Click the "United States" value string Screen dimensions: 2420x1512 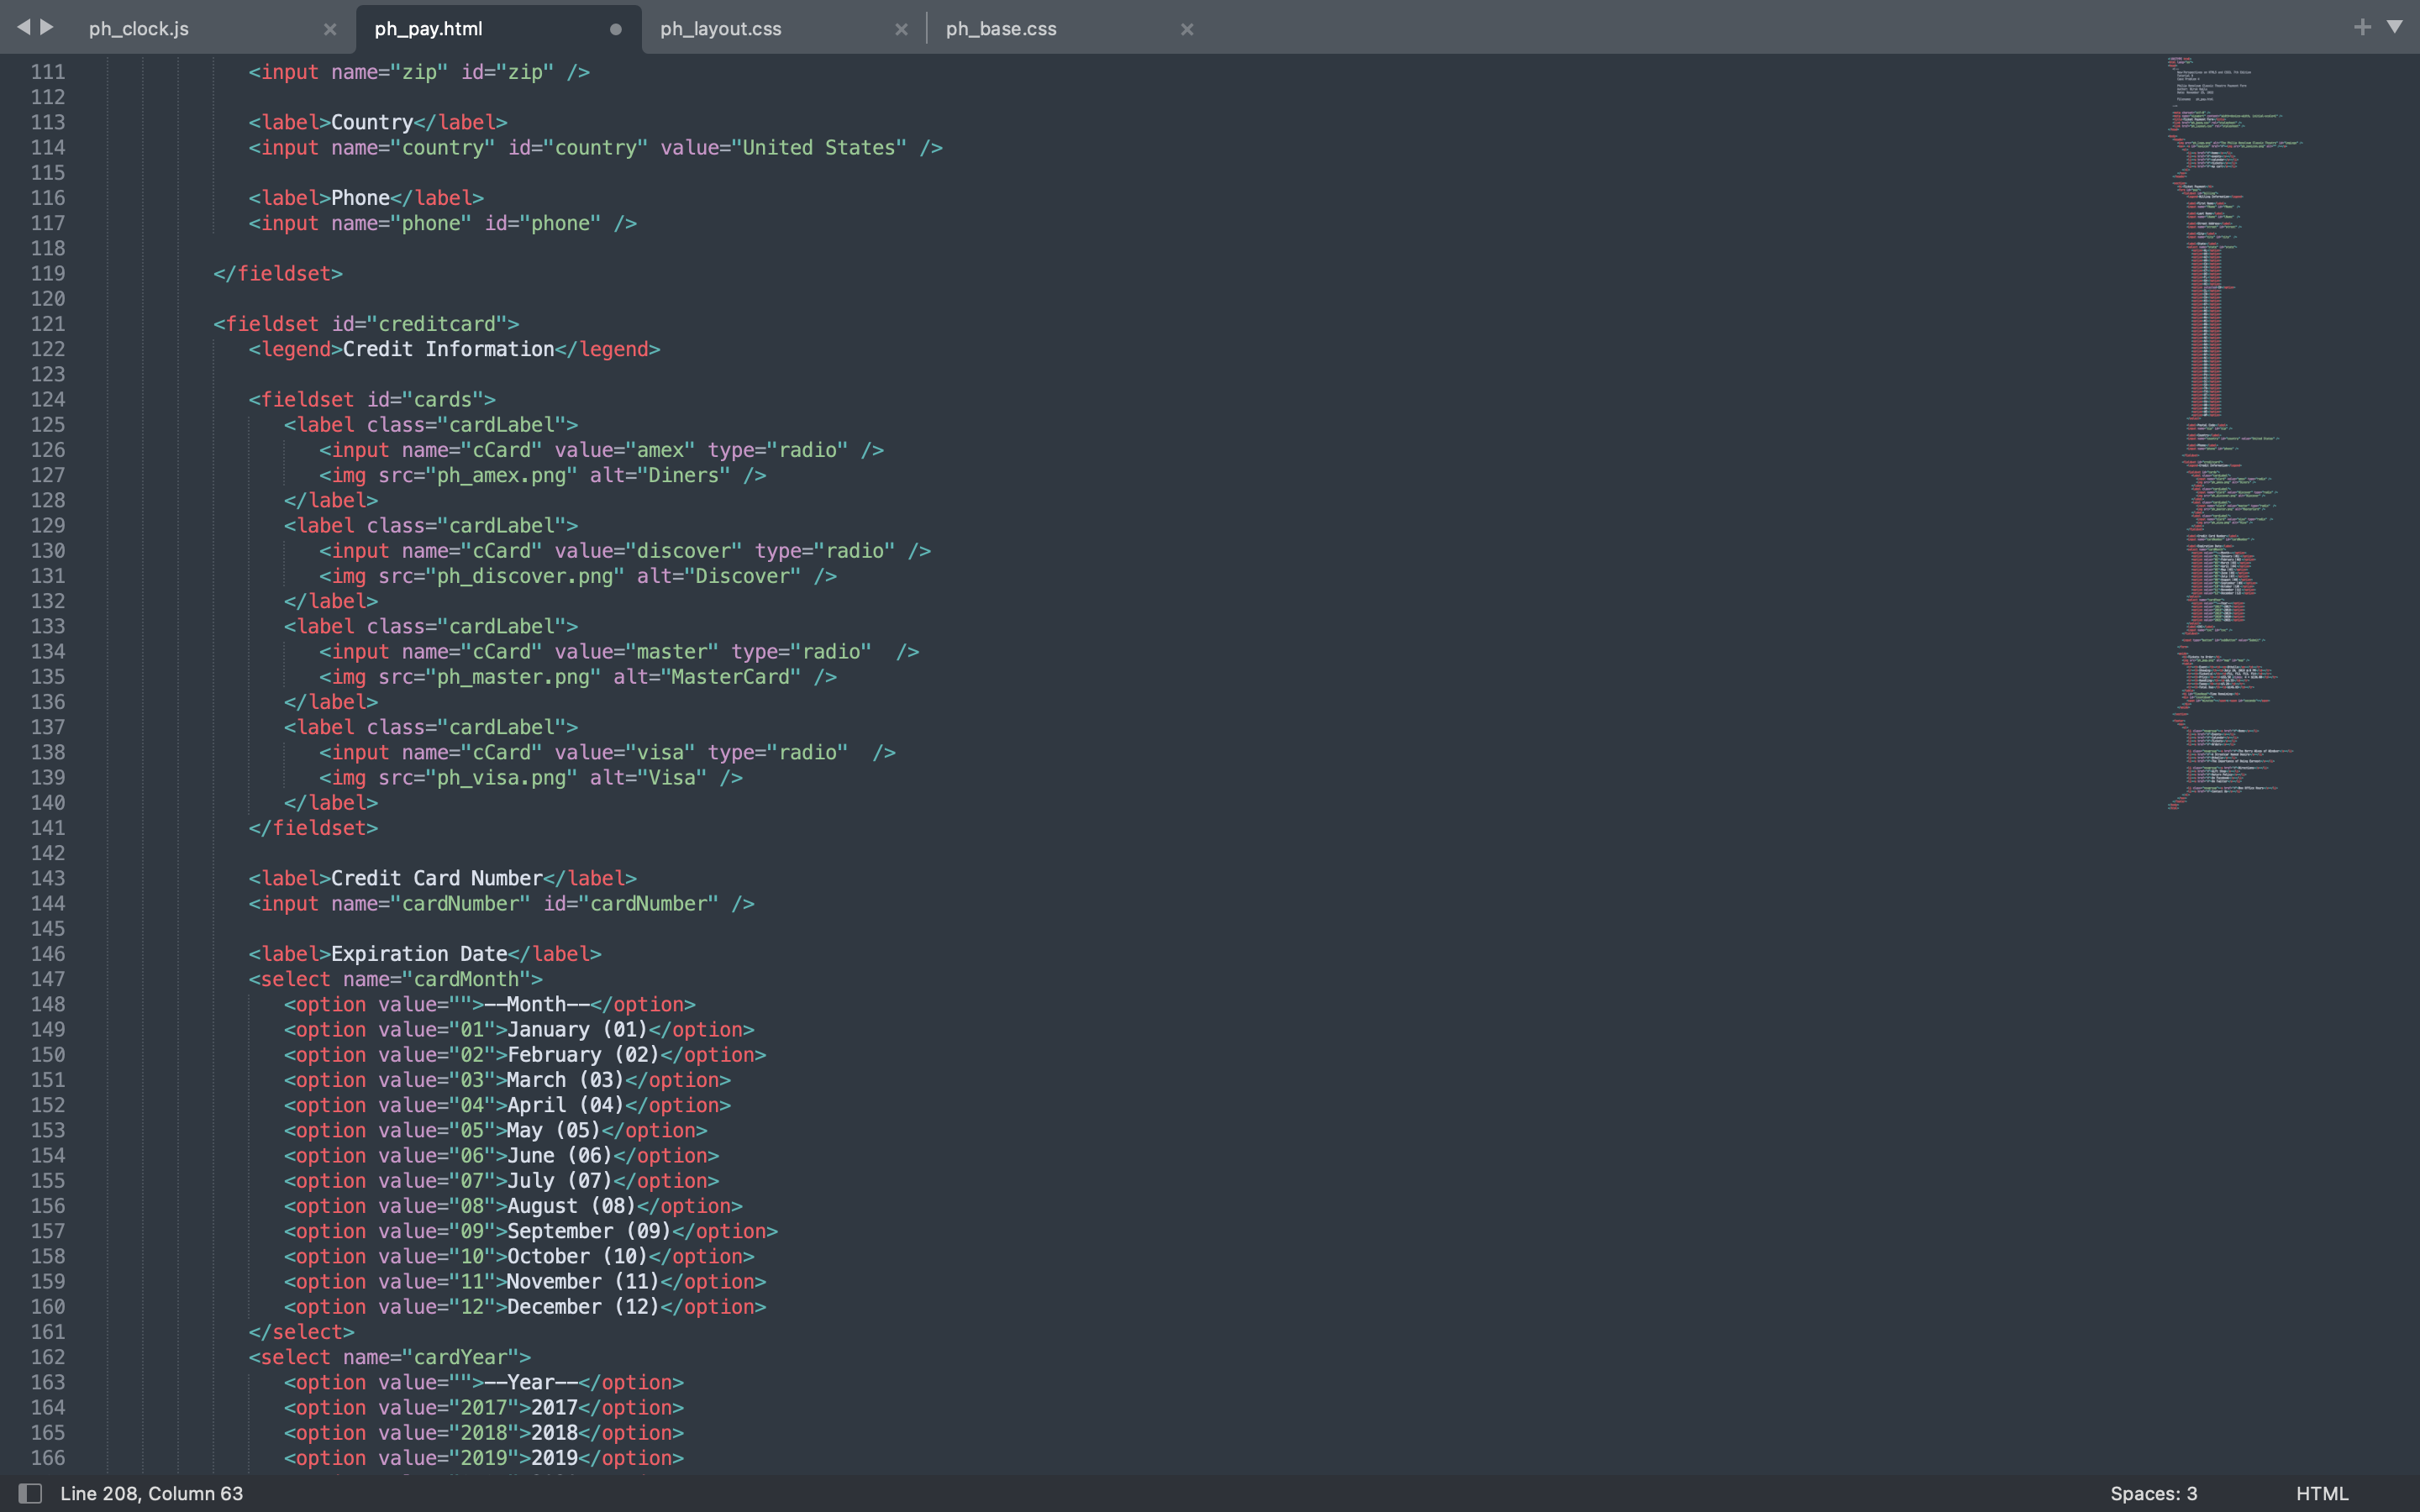point(825,148)
